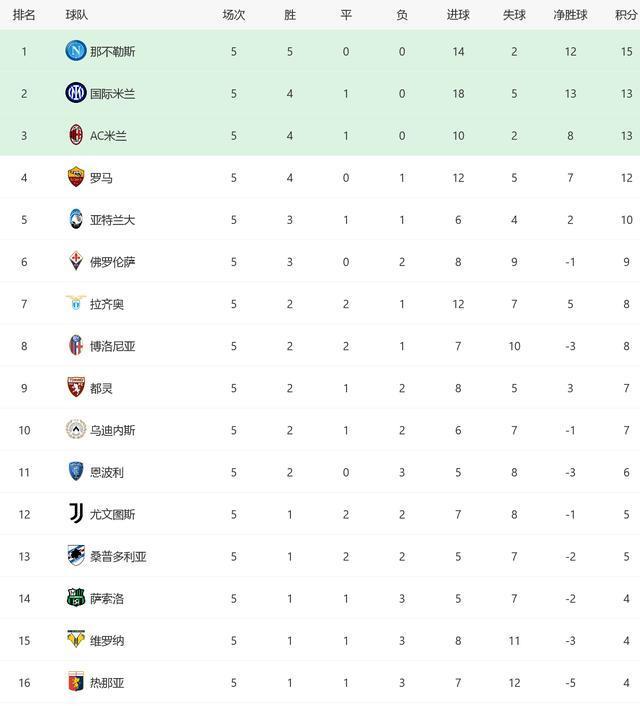Click the Bologna (博洛尼亚) team crest
Viewport: 640px width, 706px height.
click(76, 345)
